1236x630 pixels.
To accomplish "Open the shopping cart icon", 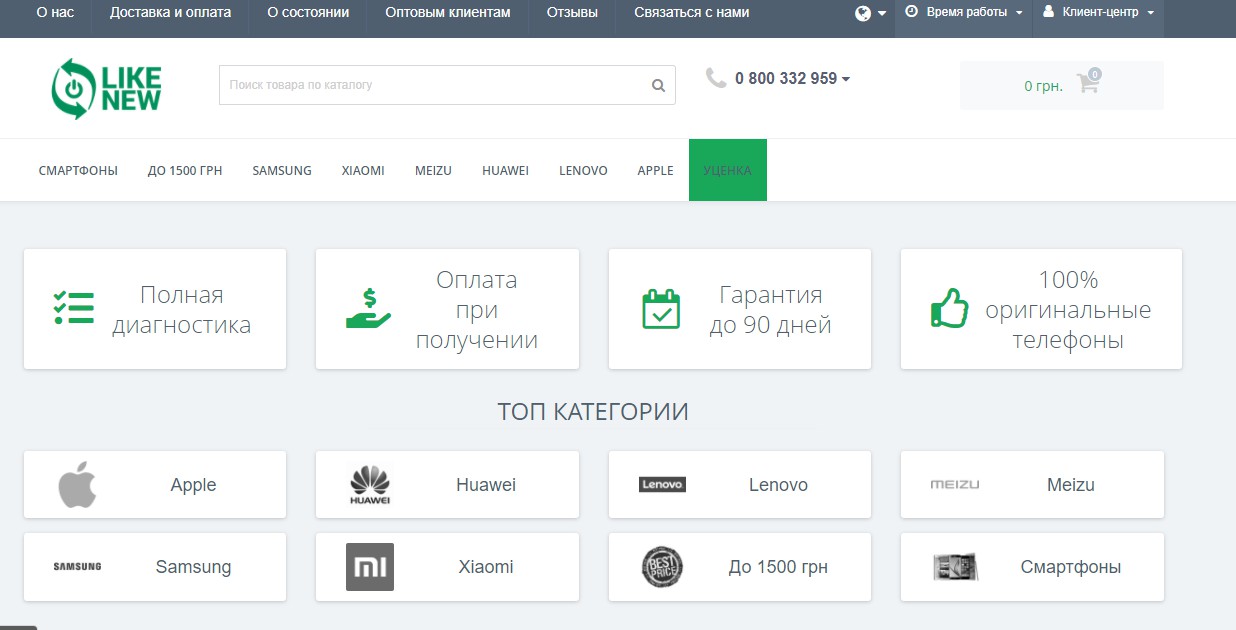I will [x=1087, y=85].
